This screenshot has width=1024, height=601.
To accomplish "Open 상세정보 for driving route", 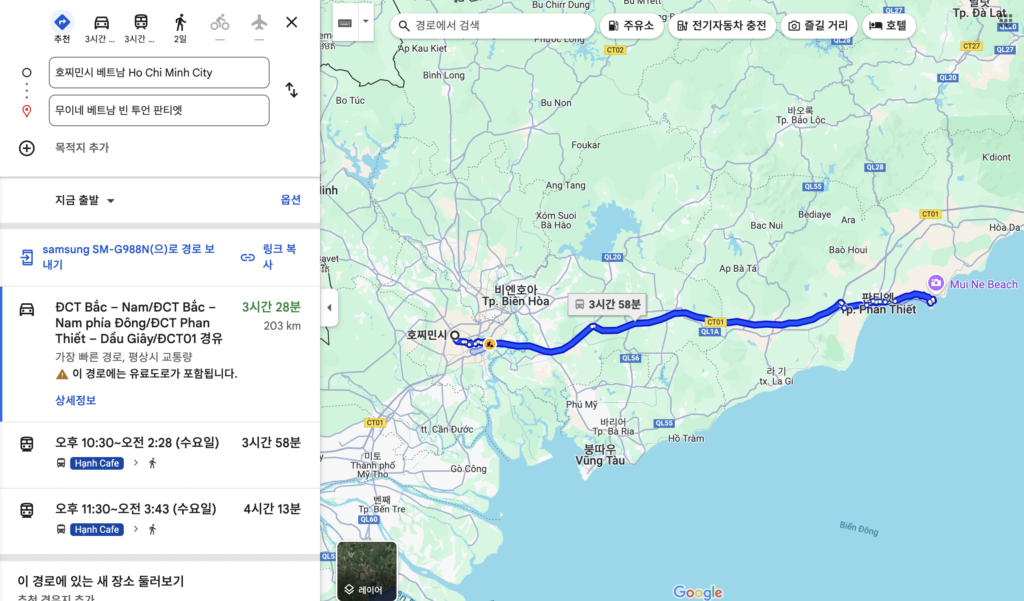I will 75,400.
